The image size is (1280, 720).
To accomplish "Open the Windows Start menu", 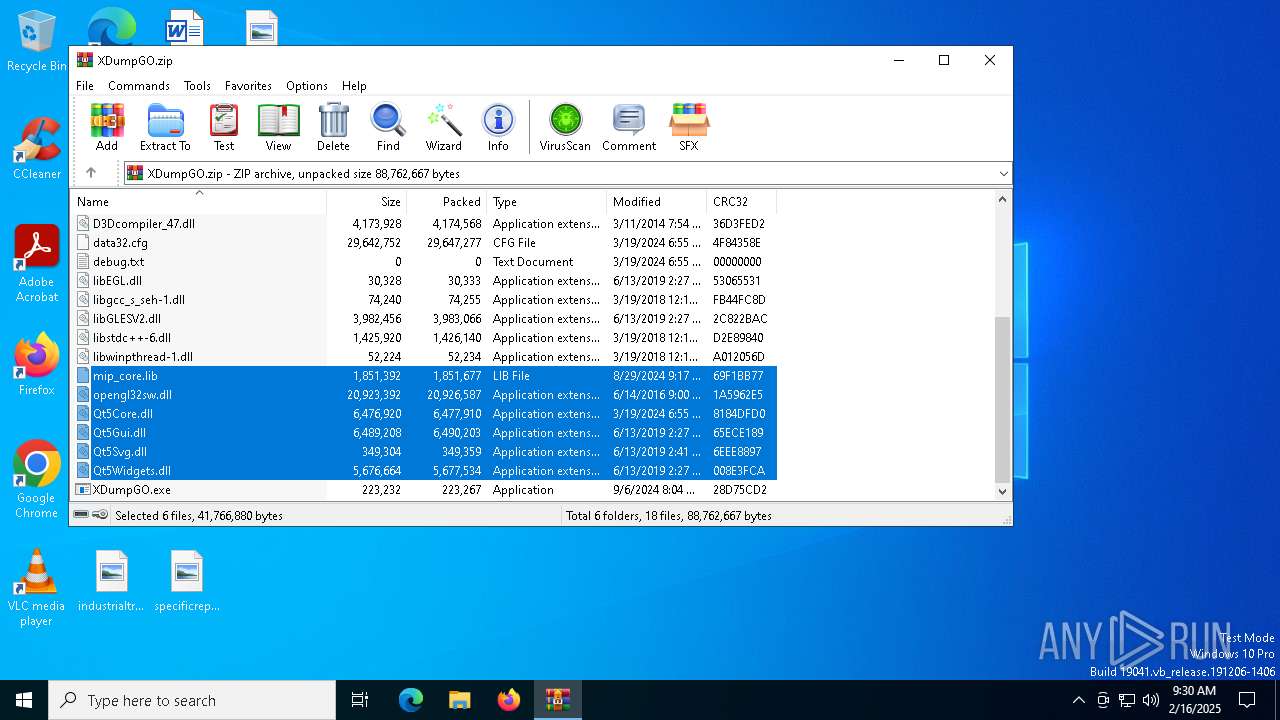I will 24,700.
